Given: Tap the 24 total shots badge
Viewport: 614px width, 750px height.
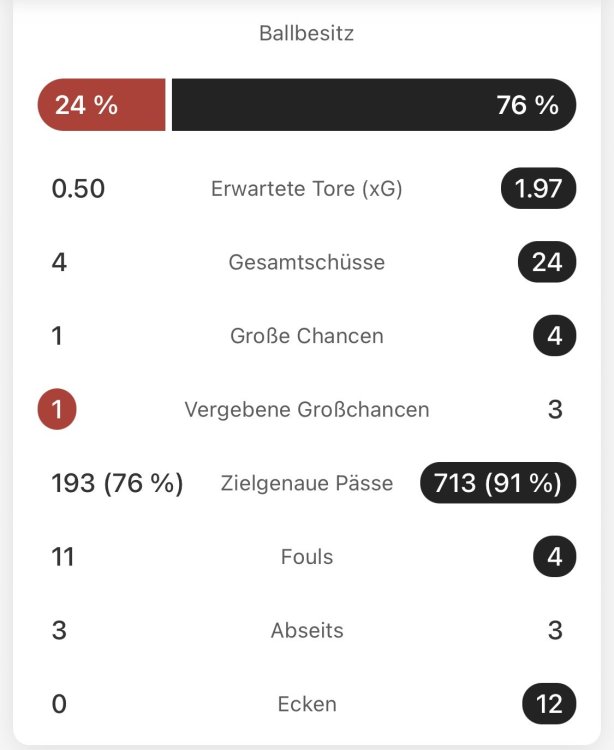Looking at the screenshot, I should click(x=547, y=262).
